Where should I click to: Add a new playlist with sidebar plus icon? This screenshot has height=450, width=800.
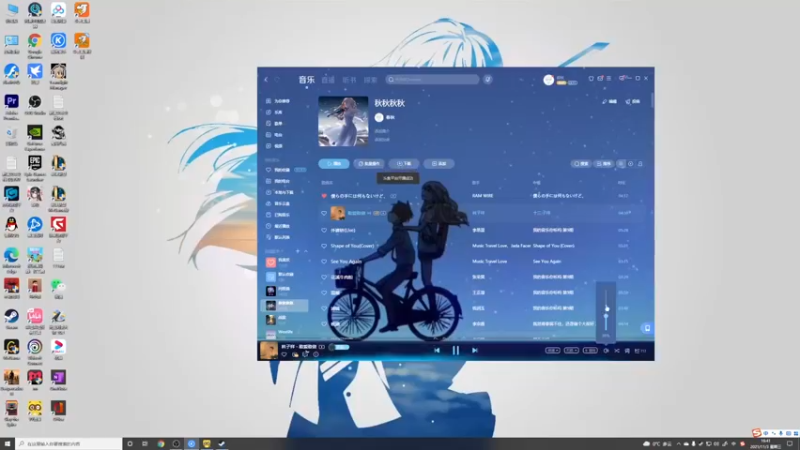(298, 251)
